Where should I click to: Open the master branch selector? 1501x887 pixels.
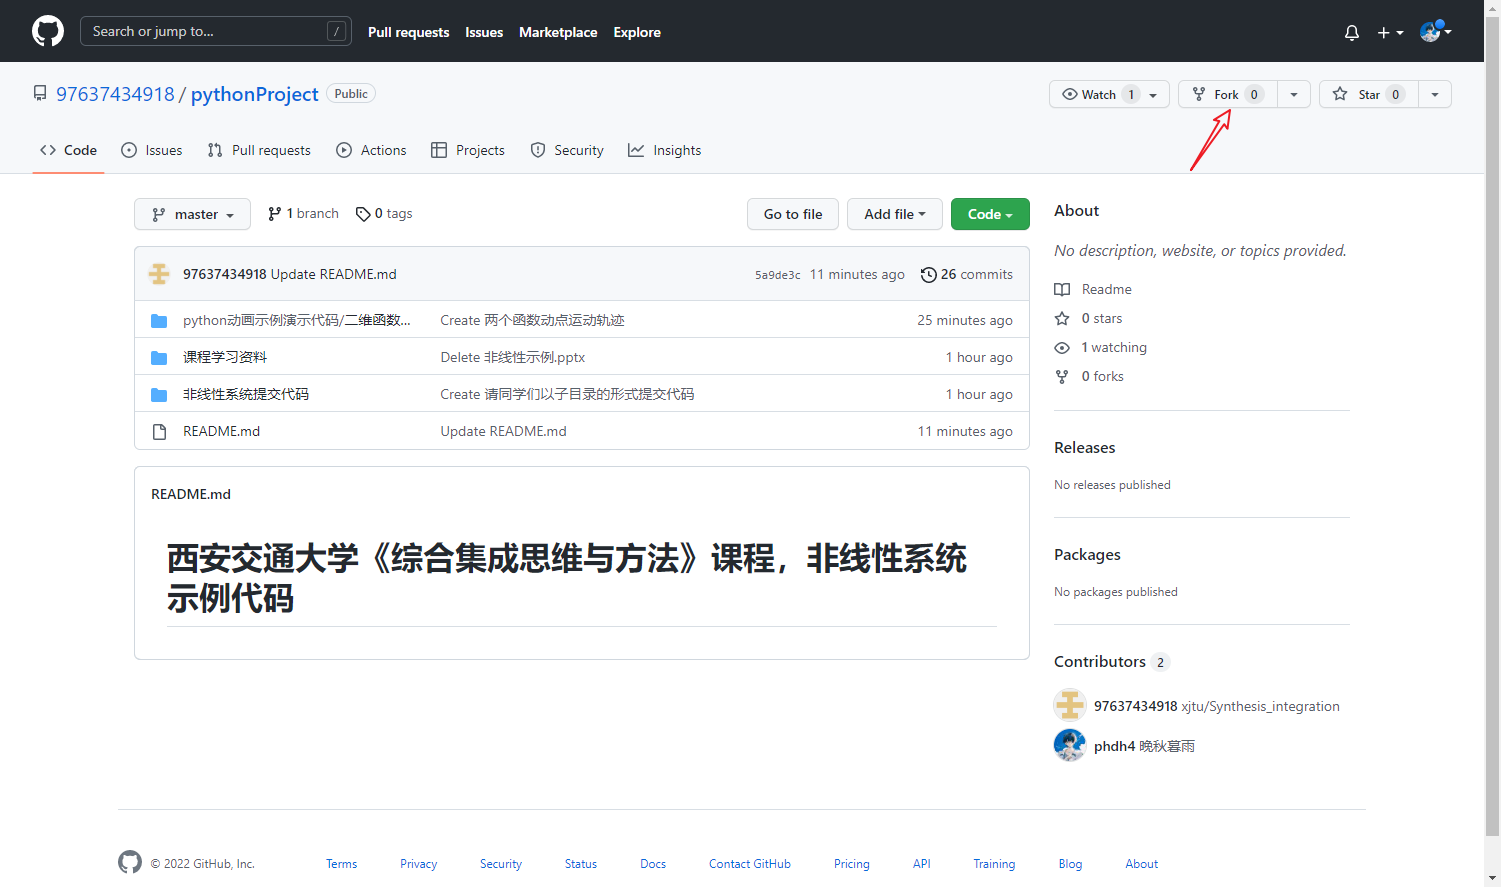pyautogui.click(x=193, y=214)
